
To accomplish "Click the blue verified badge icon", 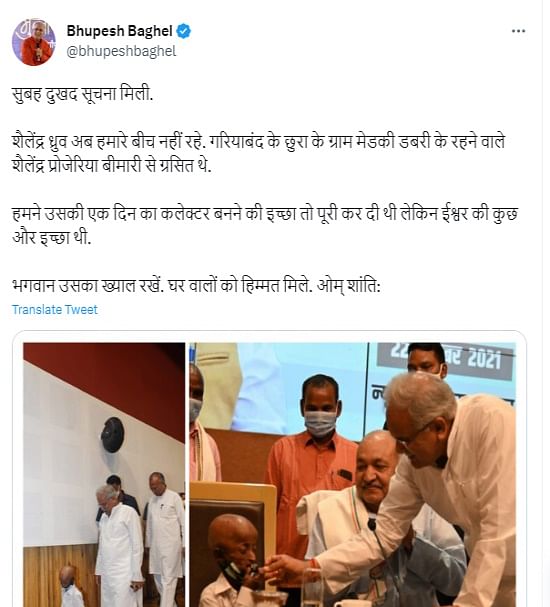I will point(183,31).
